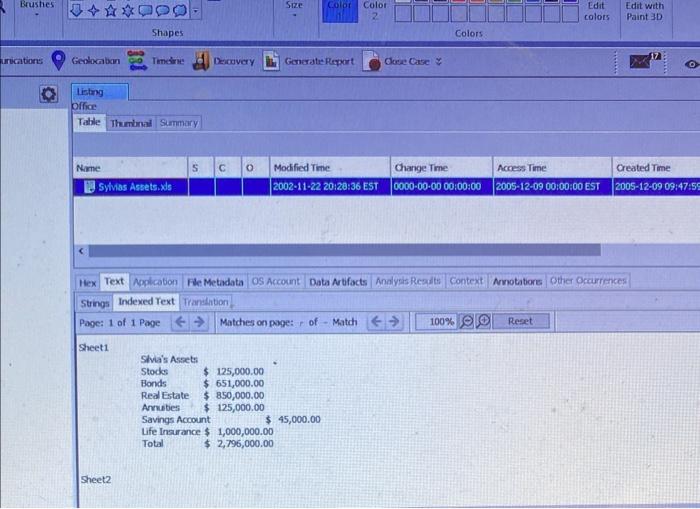Screen dimensions: 700x509
Task: Click Edit colors in Paint
Action: [x=596, y=12]
